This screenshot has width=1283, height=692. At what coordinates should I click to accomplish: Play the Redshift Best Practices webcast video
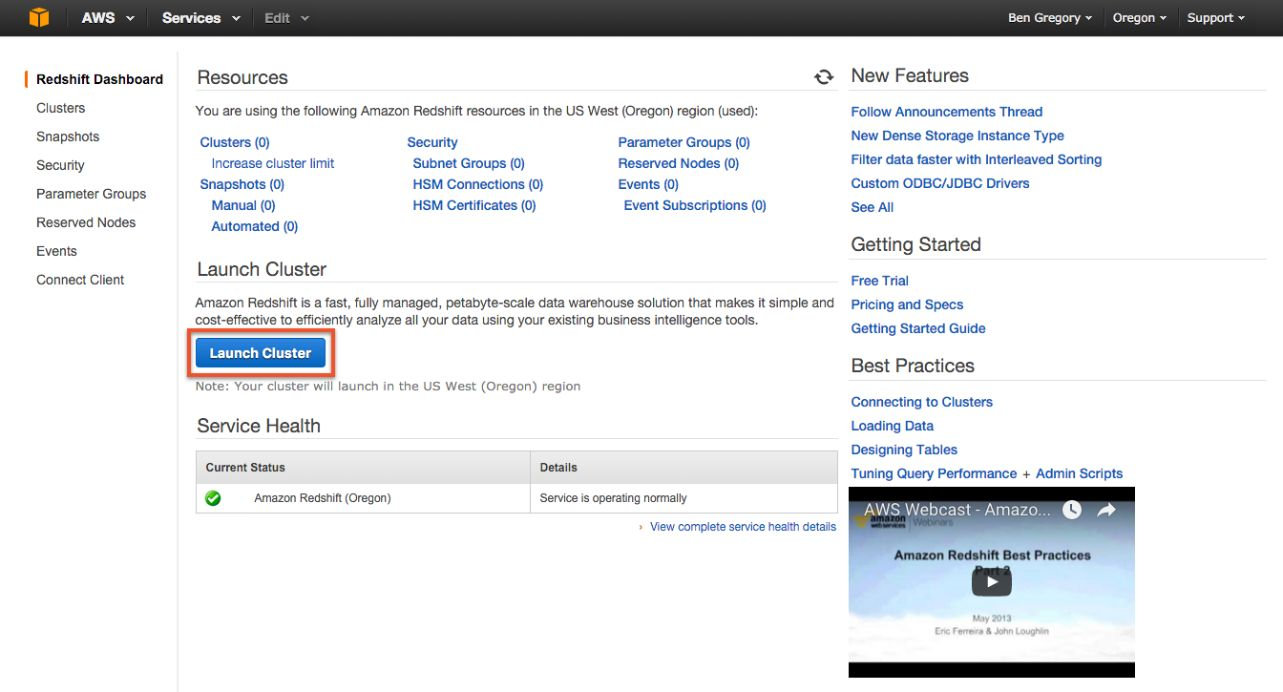(x=991, y=581)
